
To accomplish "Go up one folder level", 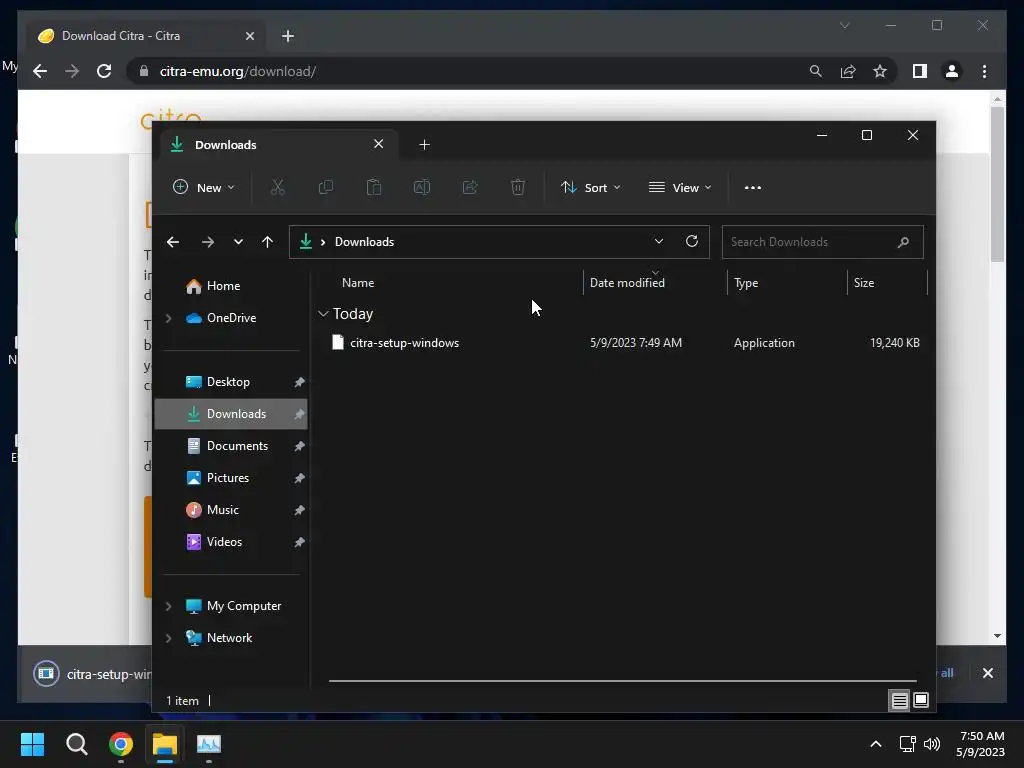I will pos(267,242).
